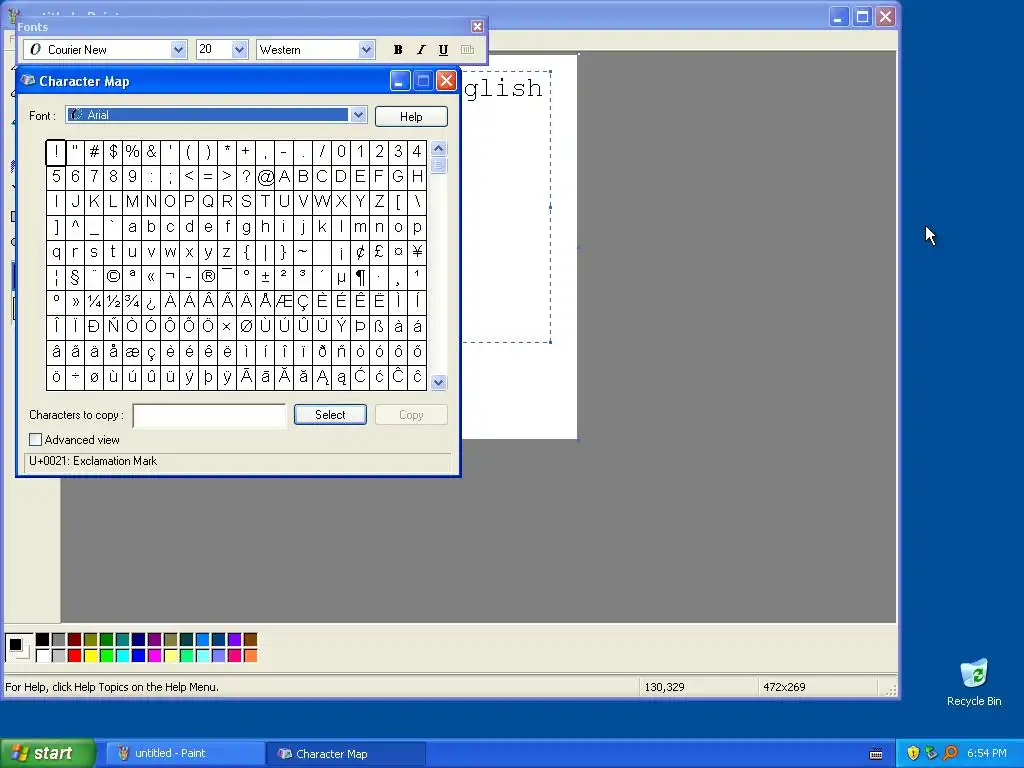Select the registered ® symbol
Image resolution: width=1024 pixels, height=768 pixels.
[x=208, y=277]
